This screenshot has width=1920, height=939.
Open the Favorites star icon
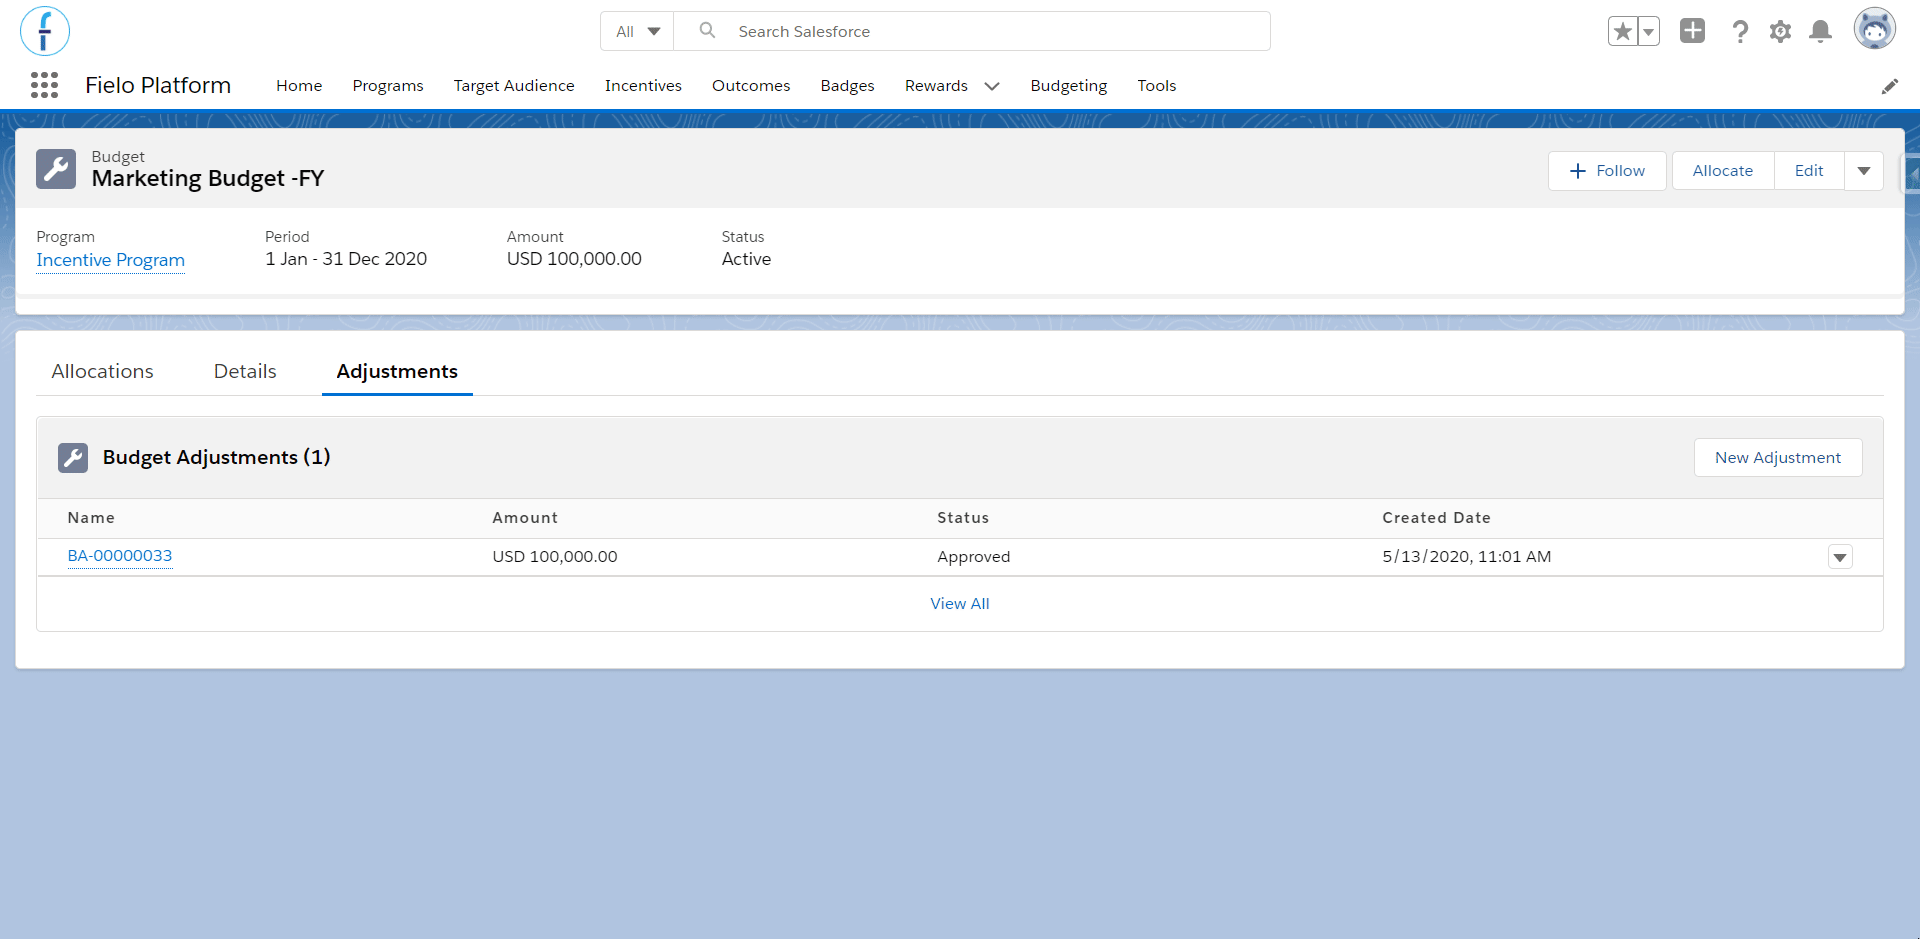(1622, 32)
